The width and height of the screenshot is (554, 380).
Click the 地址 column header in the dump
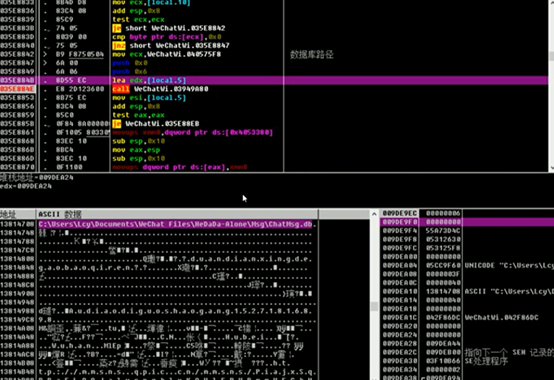pos(18,214)
